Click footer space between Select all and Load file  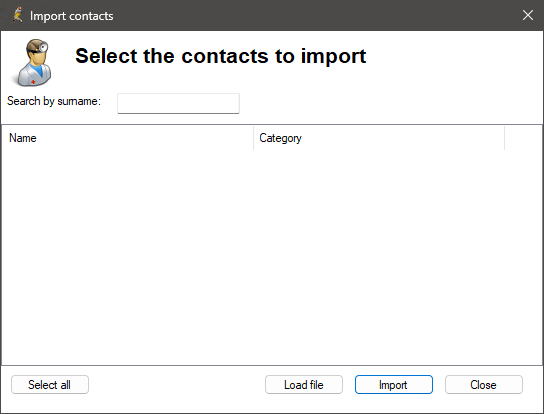click(x=177, y=385)
